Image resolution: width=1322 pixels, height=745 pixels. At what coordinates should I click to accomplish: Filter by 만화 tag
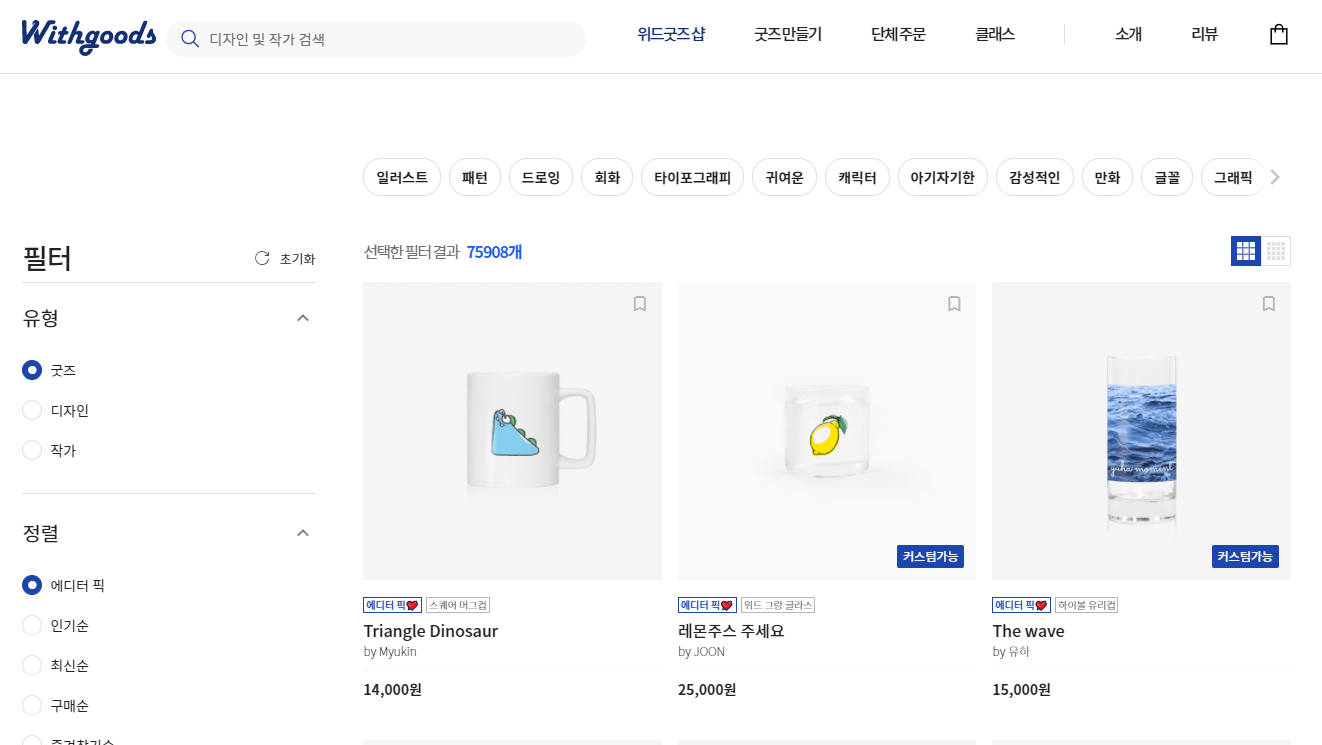pyautogui.click(x=1107, y=177)
